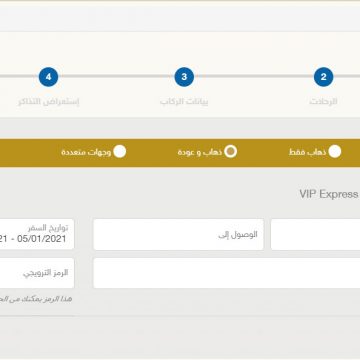The image size is (360, 360).
Task: Select the ذهاب فقط one-way radio button
Action: tap(335, 152)
